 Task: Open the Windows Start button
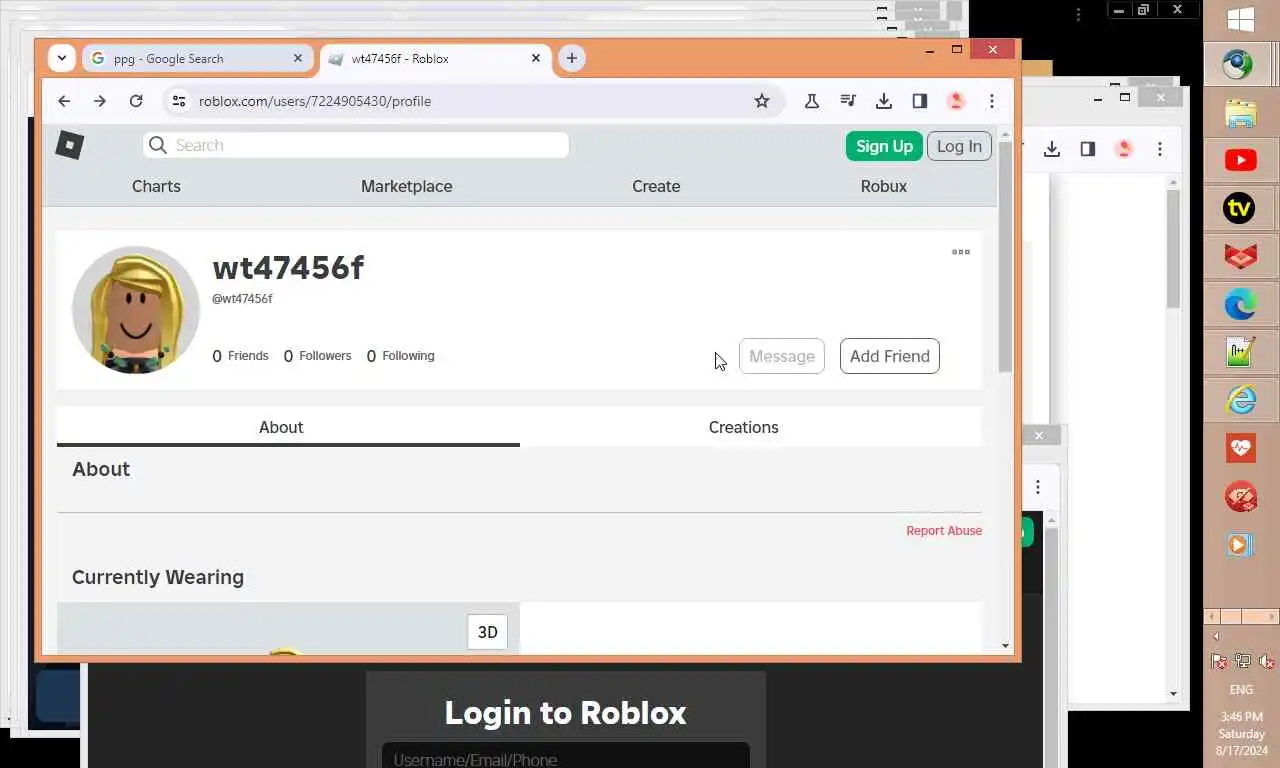click(x=1241, y=20)
